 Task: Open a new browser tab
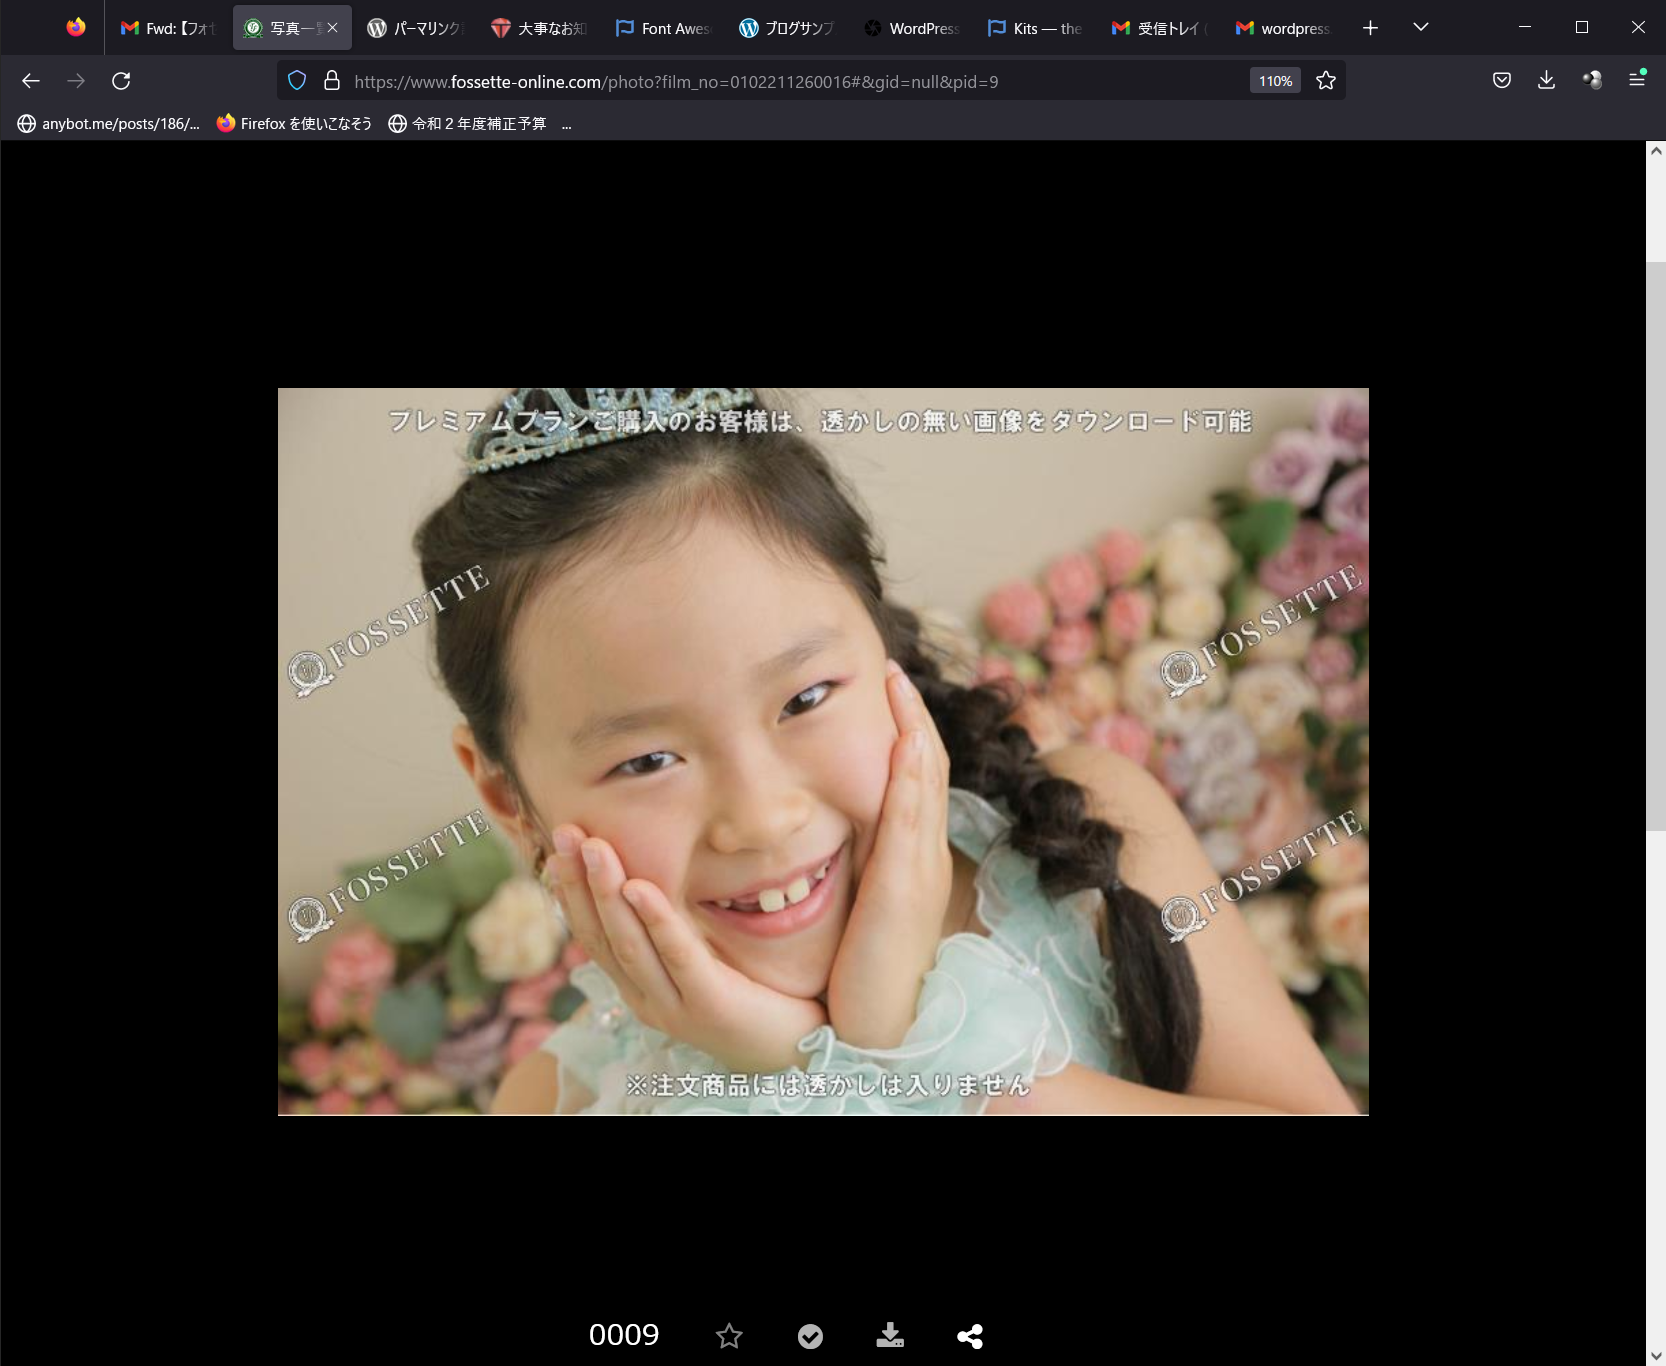[x=1370, y=28]
